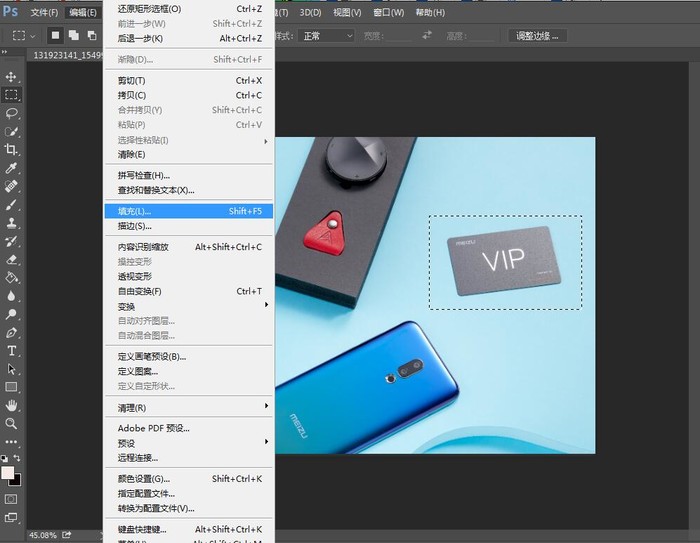Select the Quick Selection tool
This screenshot has width=700, height=543.
pyautogui.click(x=11, y=131)
